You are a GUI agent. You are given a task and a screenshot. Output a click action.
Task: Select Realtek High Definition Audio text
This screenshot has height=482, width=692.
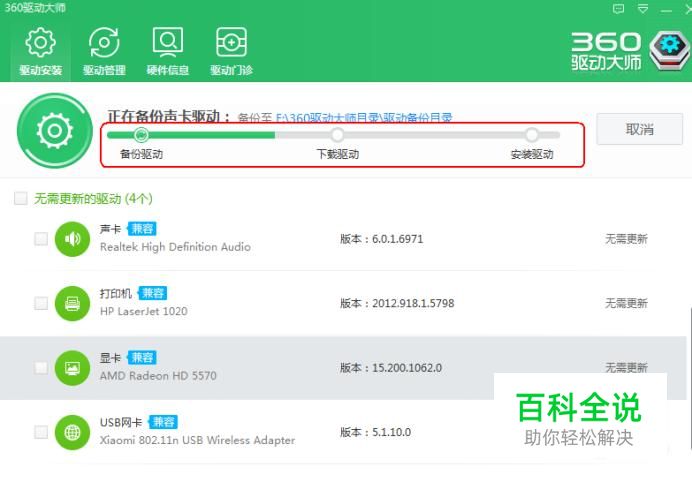click(175, 247)
